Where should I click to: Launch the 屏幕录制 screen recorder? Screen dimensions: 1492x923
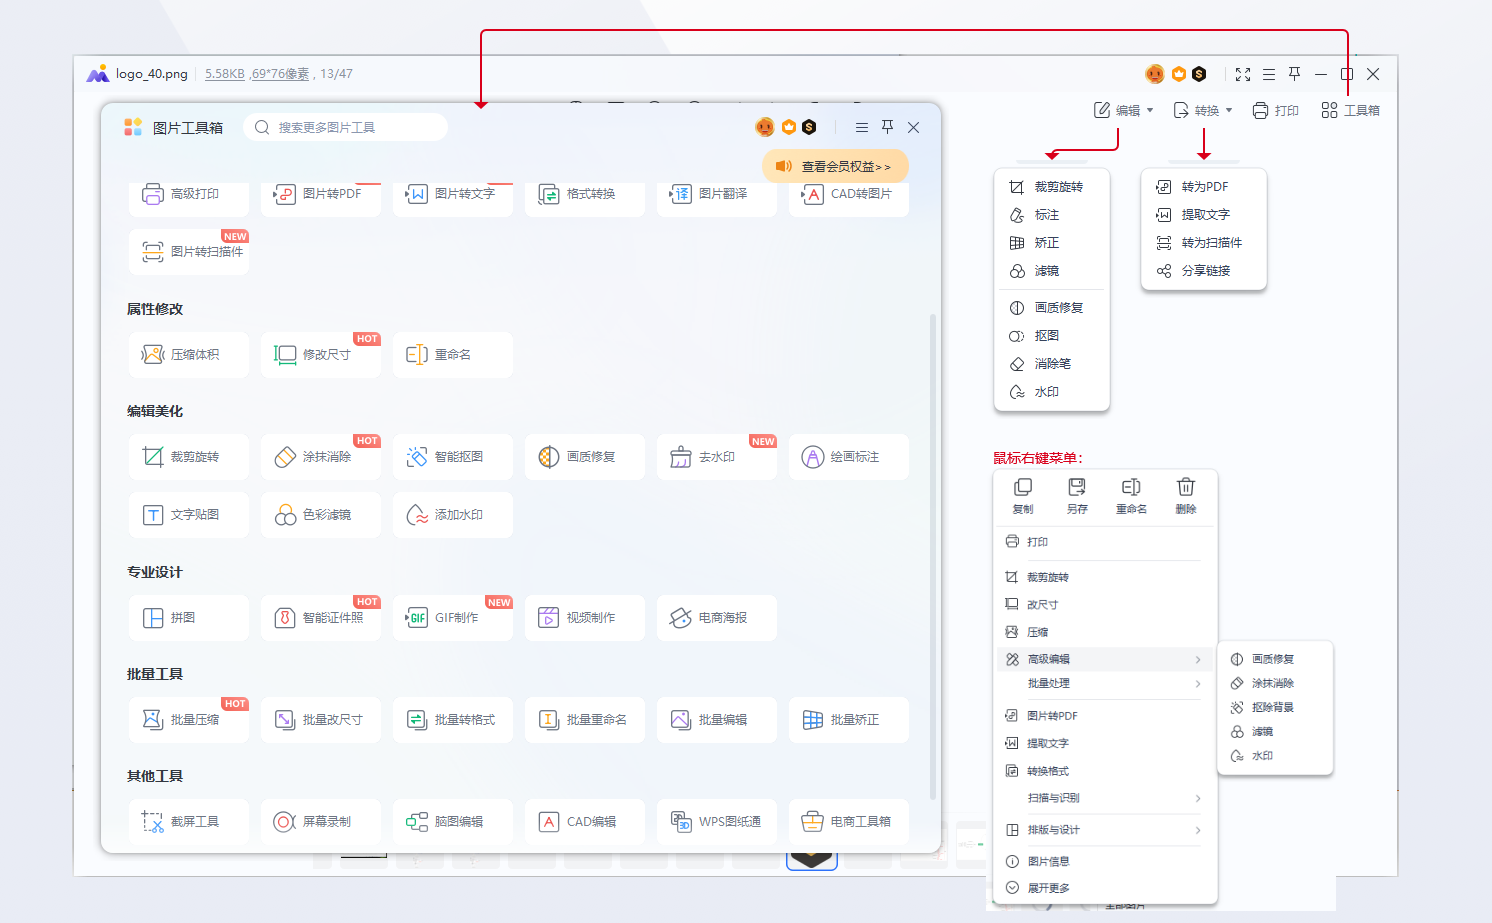[x=320, y=822]
